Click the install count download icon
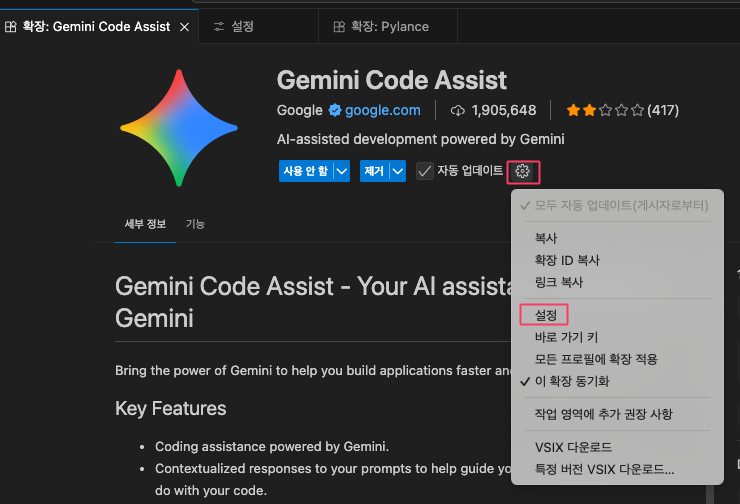 (x=457, y=110)
